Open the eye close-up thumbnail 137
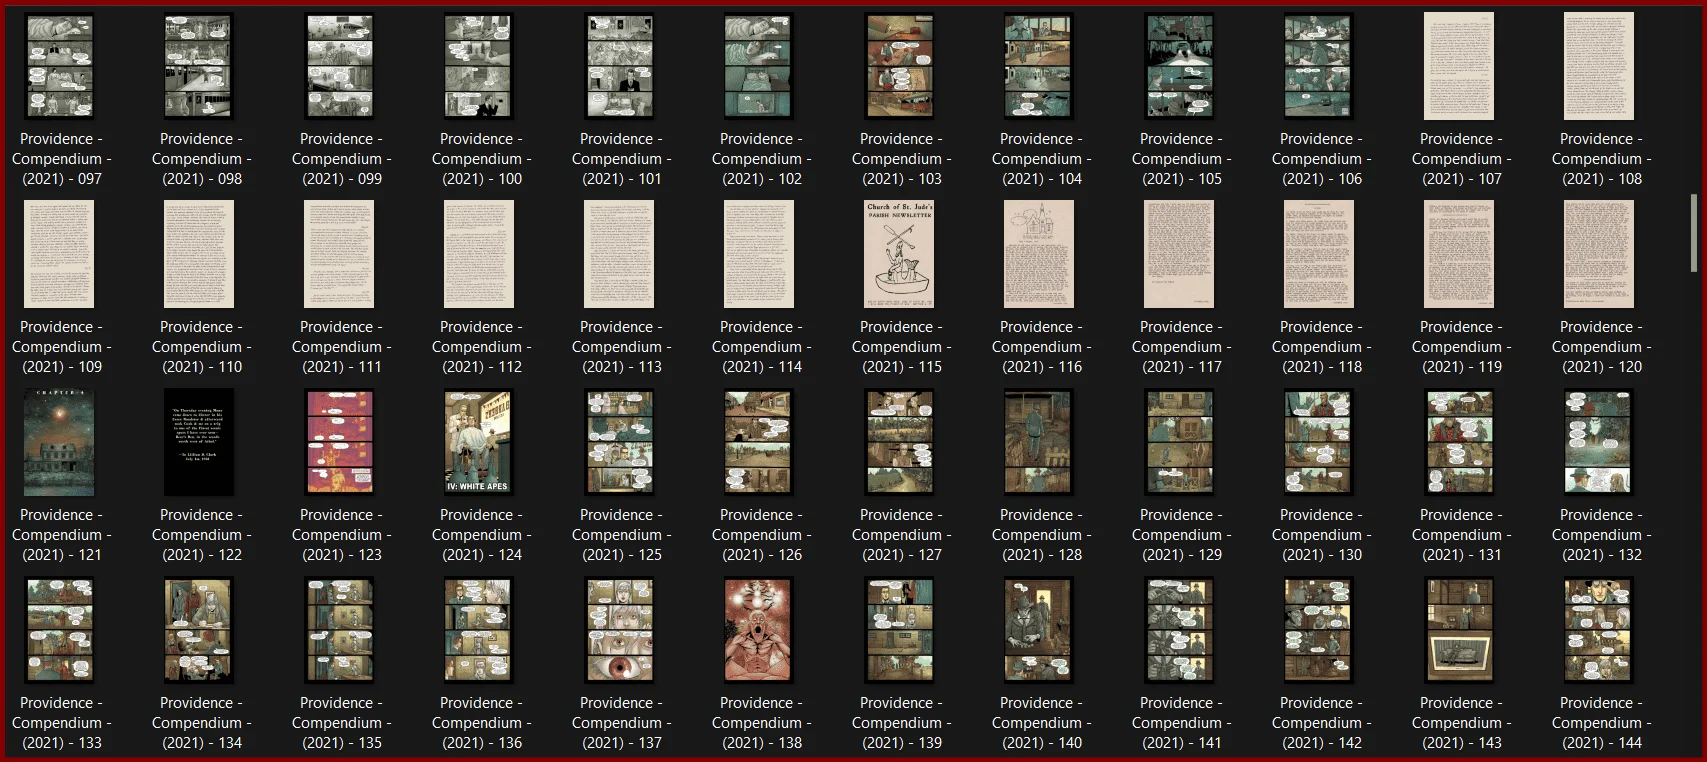 click(x=619, y=630)
